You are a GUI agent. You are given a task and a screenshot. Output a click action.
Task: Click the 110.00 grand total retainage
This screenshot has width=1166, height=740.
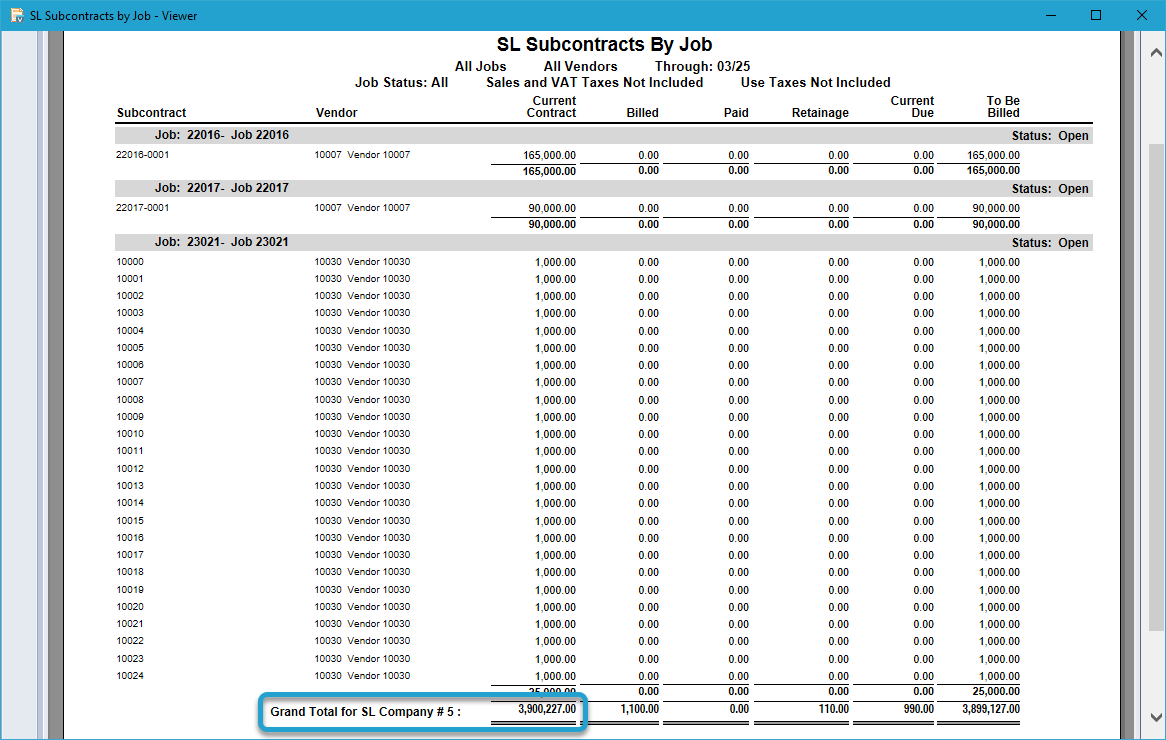point(834,710)
